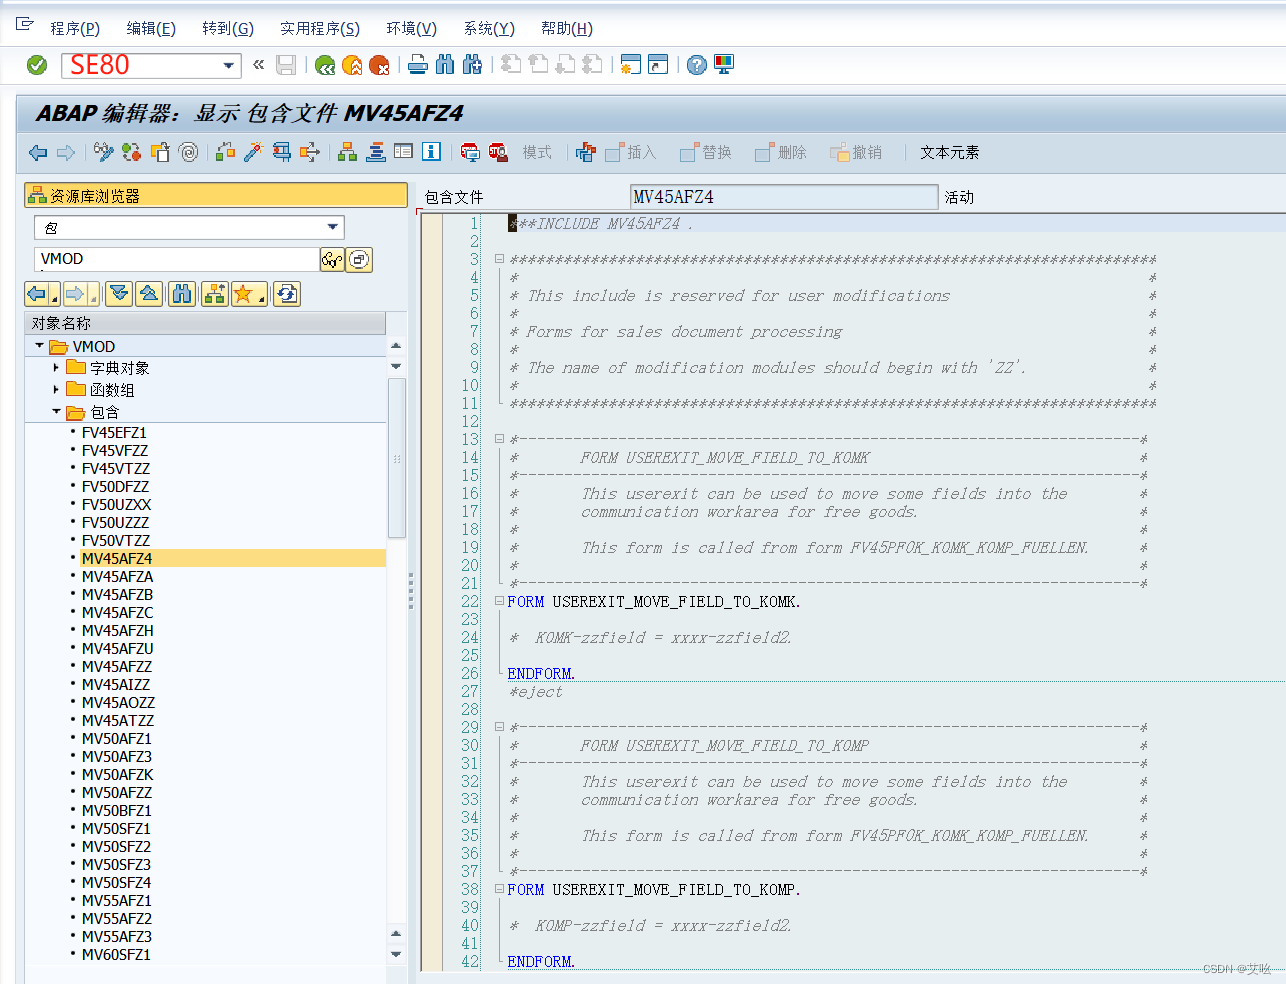Viewport: 1286px width, 984px height.
Task: Click the Print icon in toolbar
Action: (x=418, y=65)
